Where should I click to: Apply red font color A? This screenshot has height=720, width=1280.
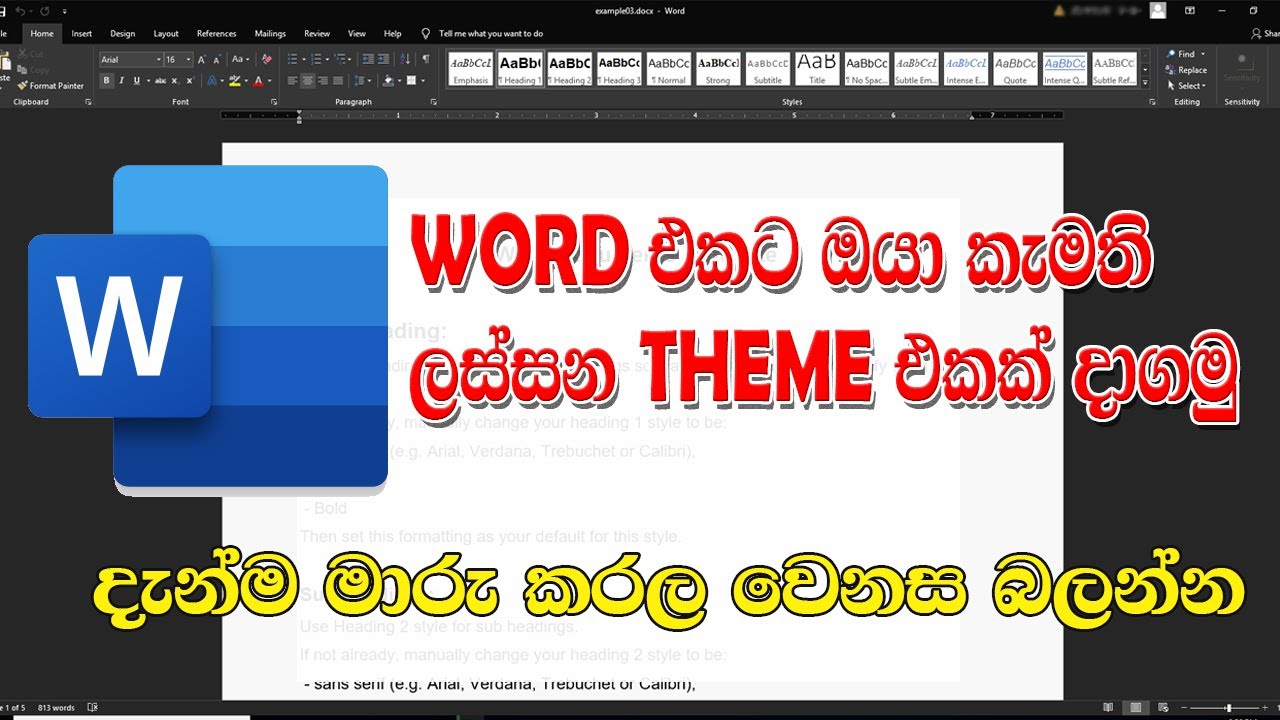click(258, 81)
